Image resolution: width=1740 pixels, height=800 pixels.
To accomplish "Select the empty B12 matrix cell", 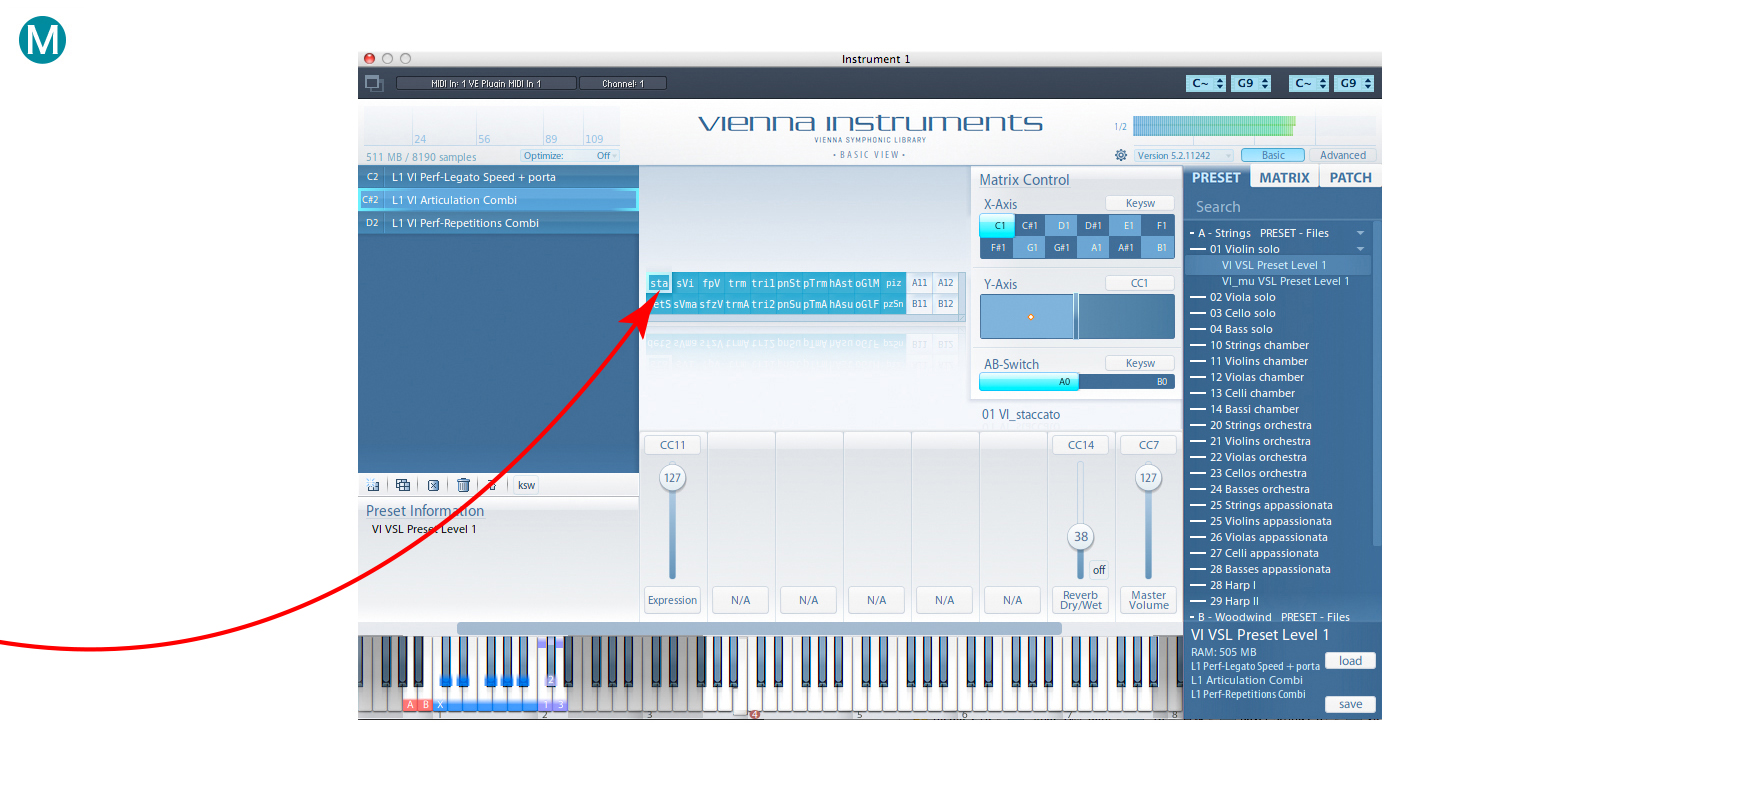I will click(x=945, y=304).
